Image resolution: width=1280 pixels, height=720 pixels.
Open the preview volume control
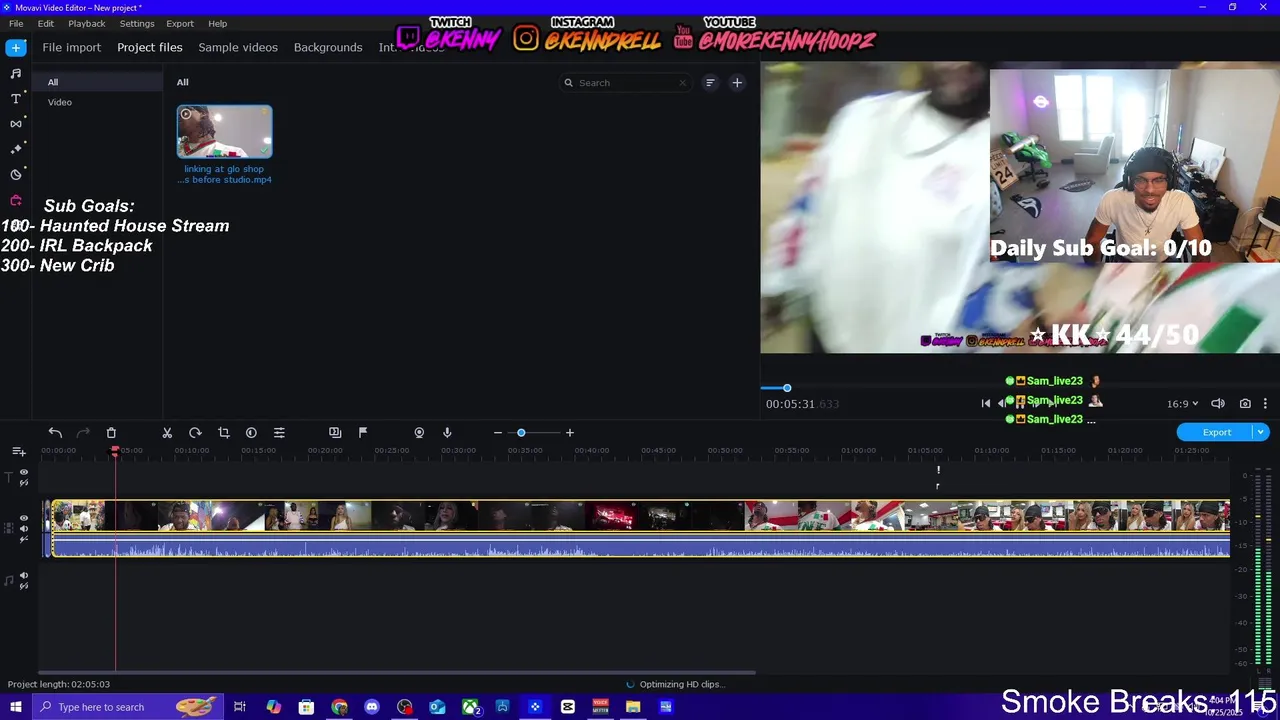pos(1218,403)
